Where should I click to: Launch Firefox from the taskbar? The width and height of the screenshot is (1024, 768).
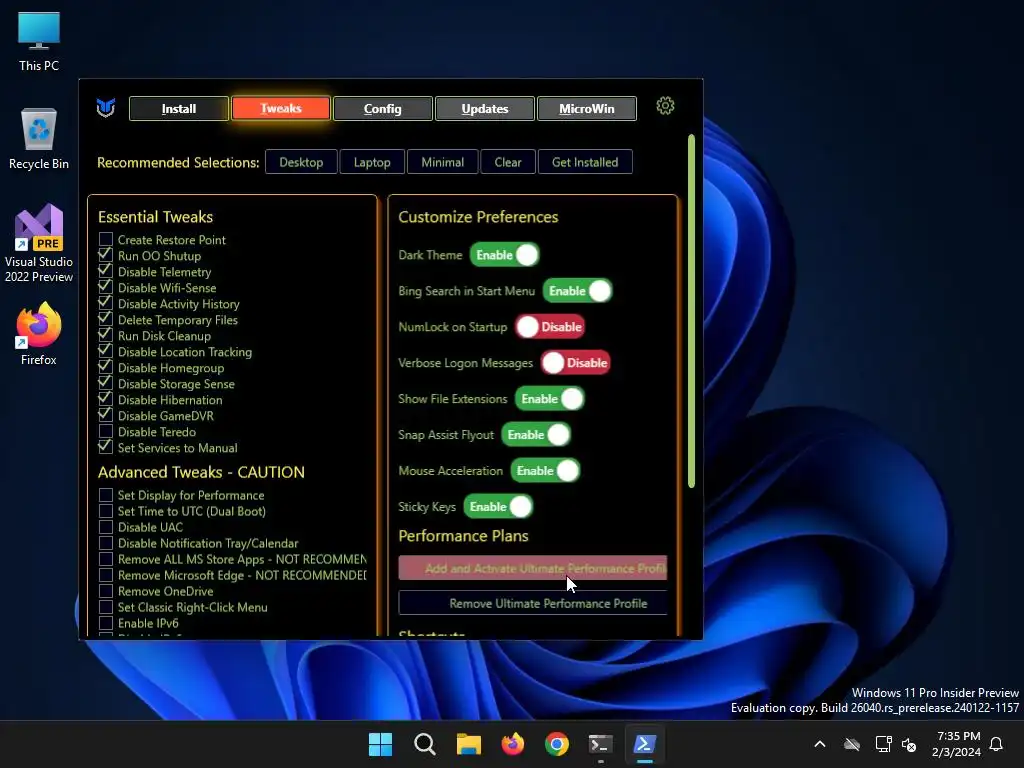click(x=513, y=744)
